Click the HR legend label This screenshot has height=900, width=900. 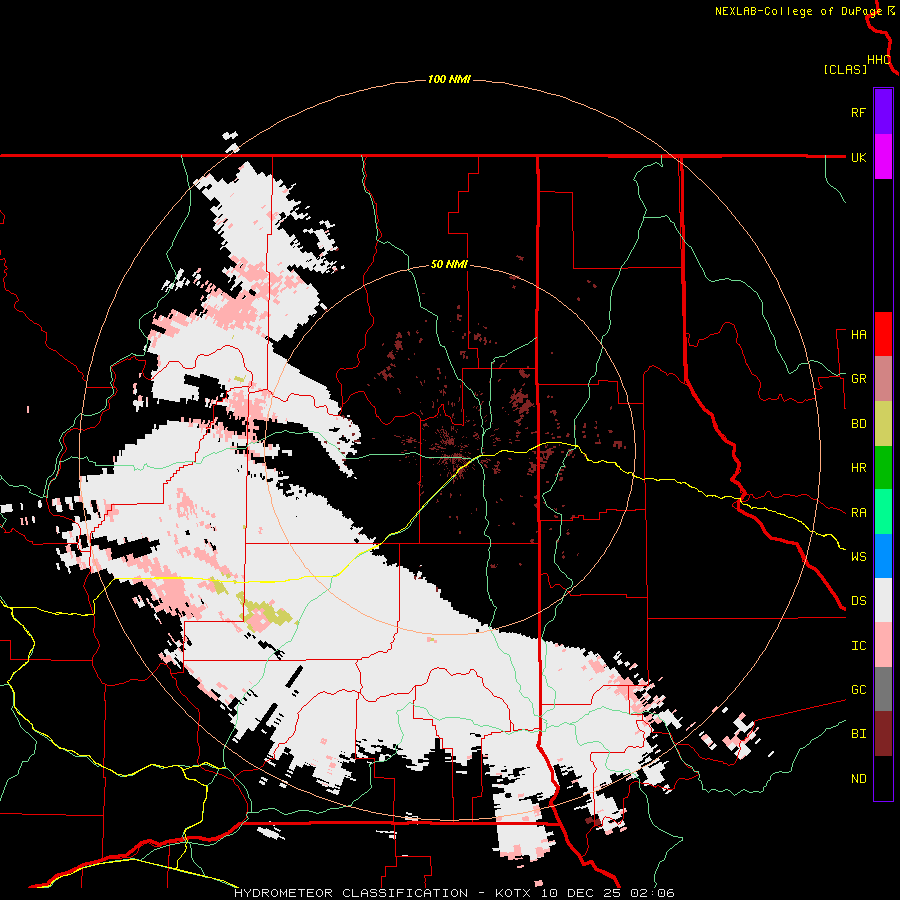pos(858,468)
